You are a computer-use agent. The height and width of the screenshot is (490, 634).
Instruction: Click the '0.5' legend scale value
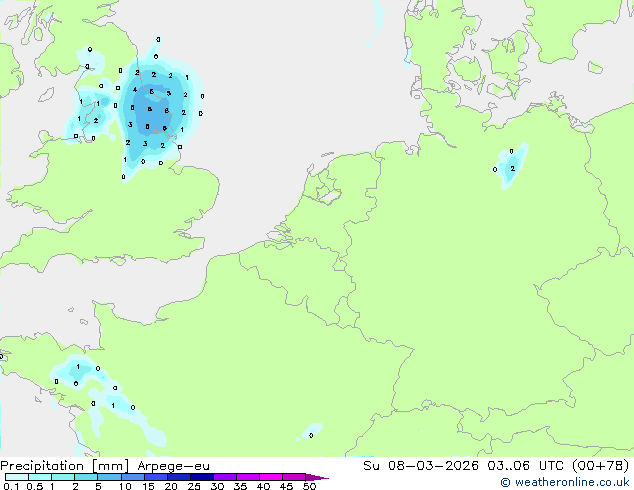[x=35, y=486]
